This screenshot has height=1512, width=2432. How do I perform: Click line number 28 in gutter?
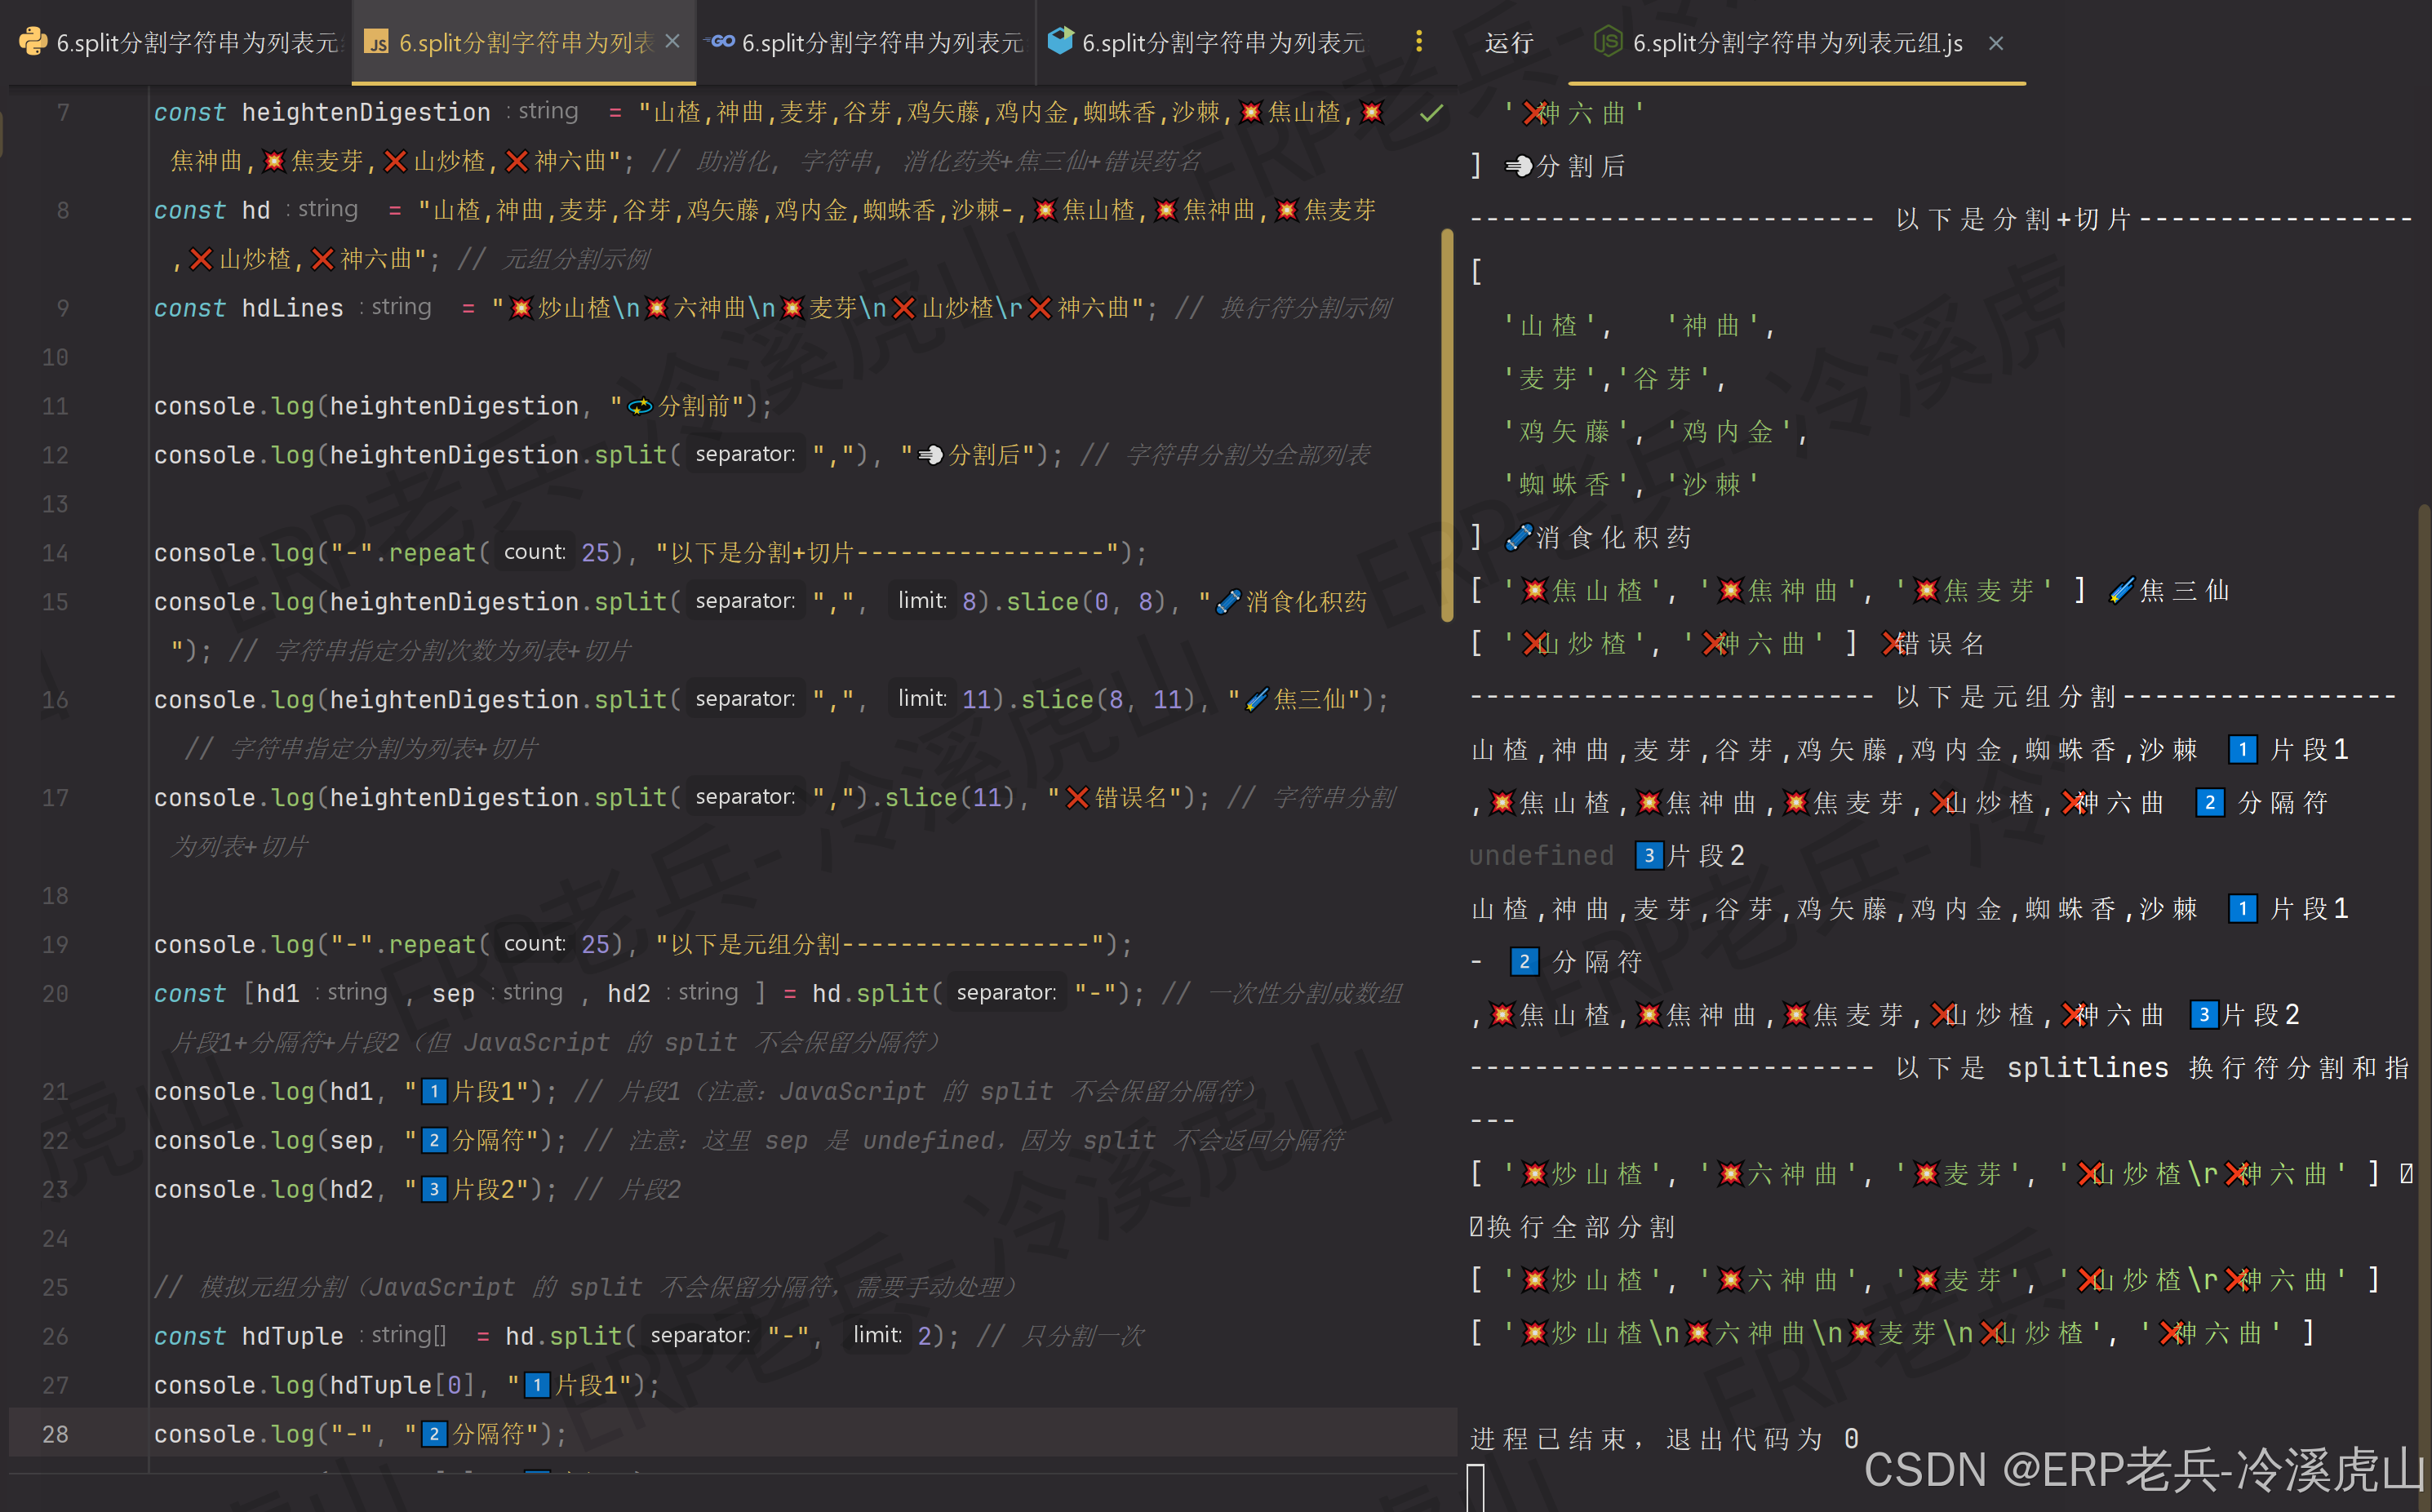tap(55, 1434)
